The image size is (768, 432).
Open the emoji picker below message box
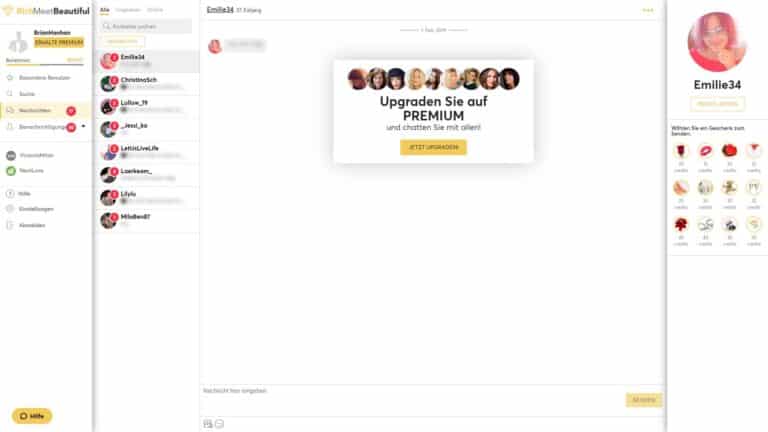pyautogui.click(x=219, y=424)
